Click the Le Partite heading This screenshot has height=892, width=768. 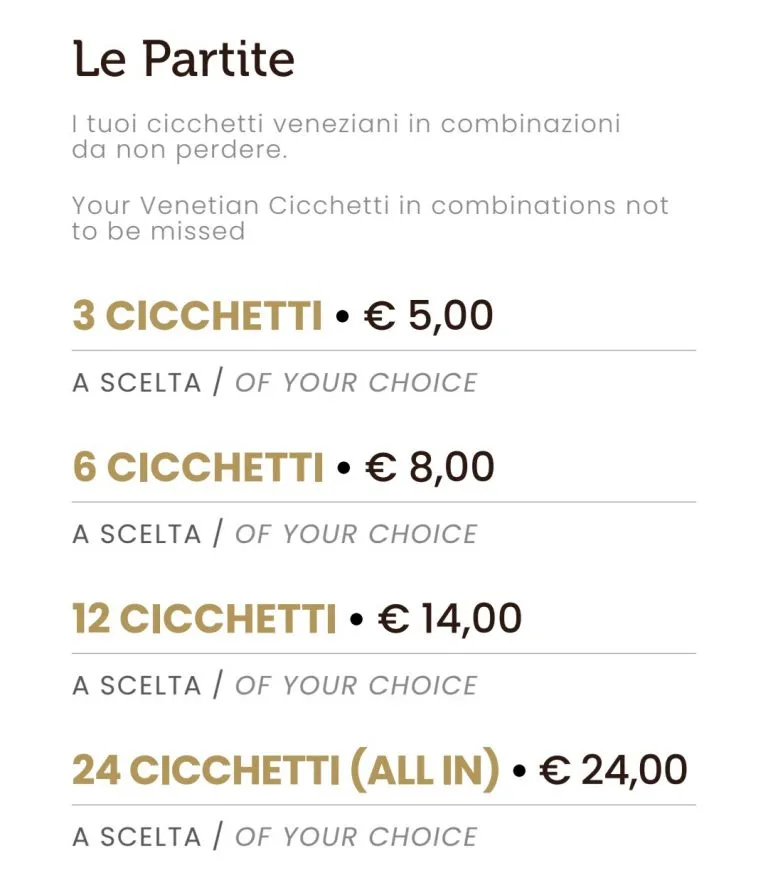184,59
